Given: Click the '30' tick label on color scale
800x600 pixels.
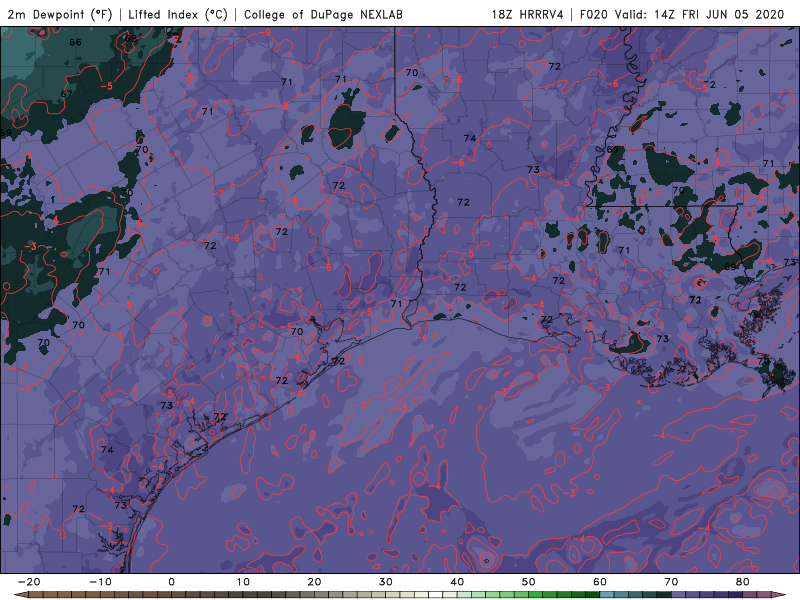Looking at the screenshot, I should (x=386, y=582).
